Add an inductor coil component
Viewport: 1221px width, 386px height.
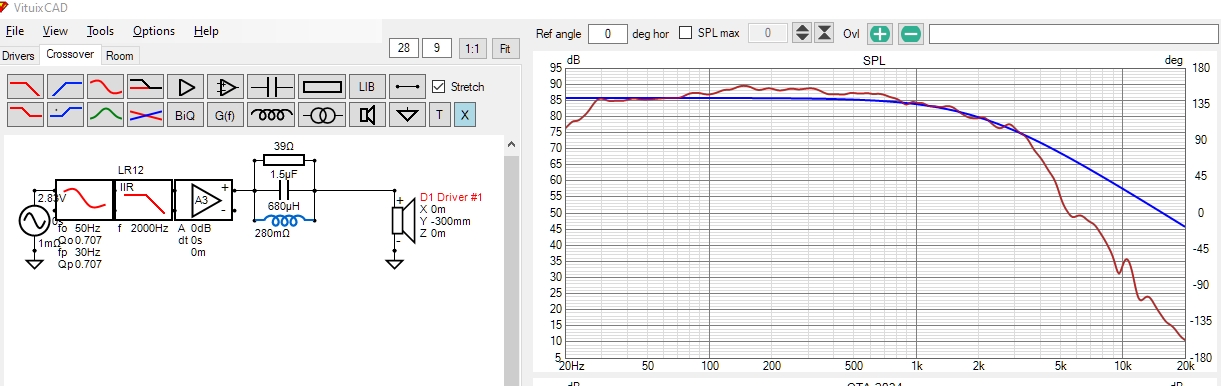[x=271, y=115]
